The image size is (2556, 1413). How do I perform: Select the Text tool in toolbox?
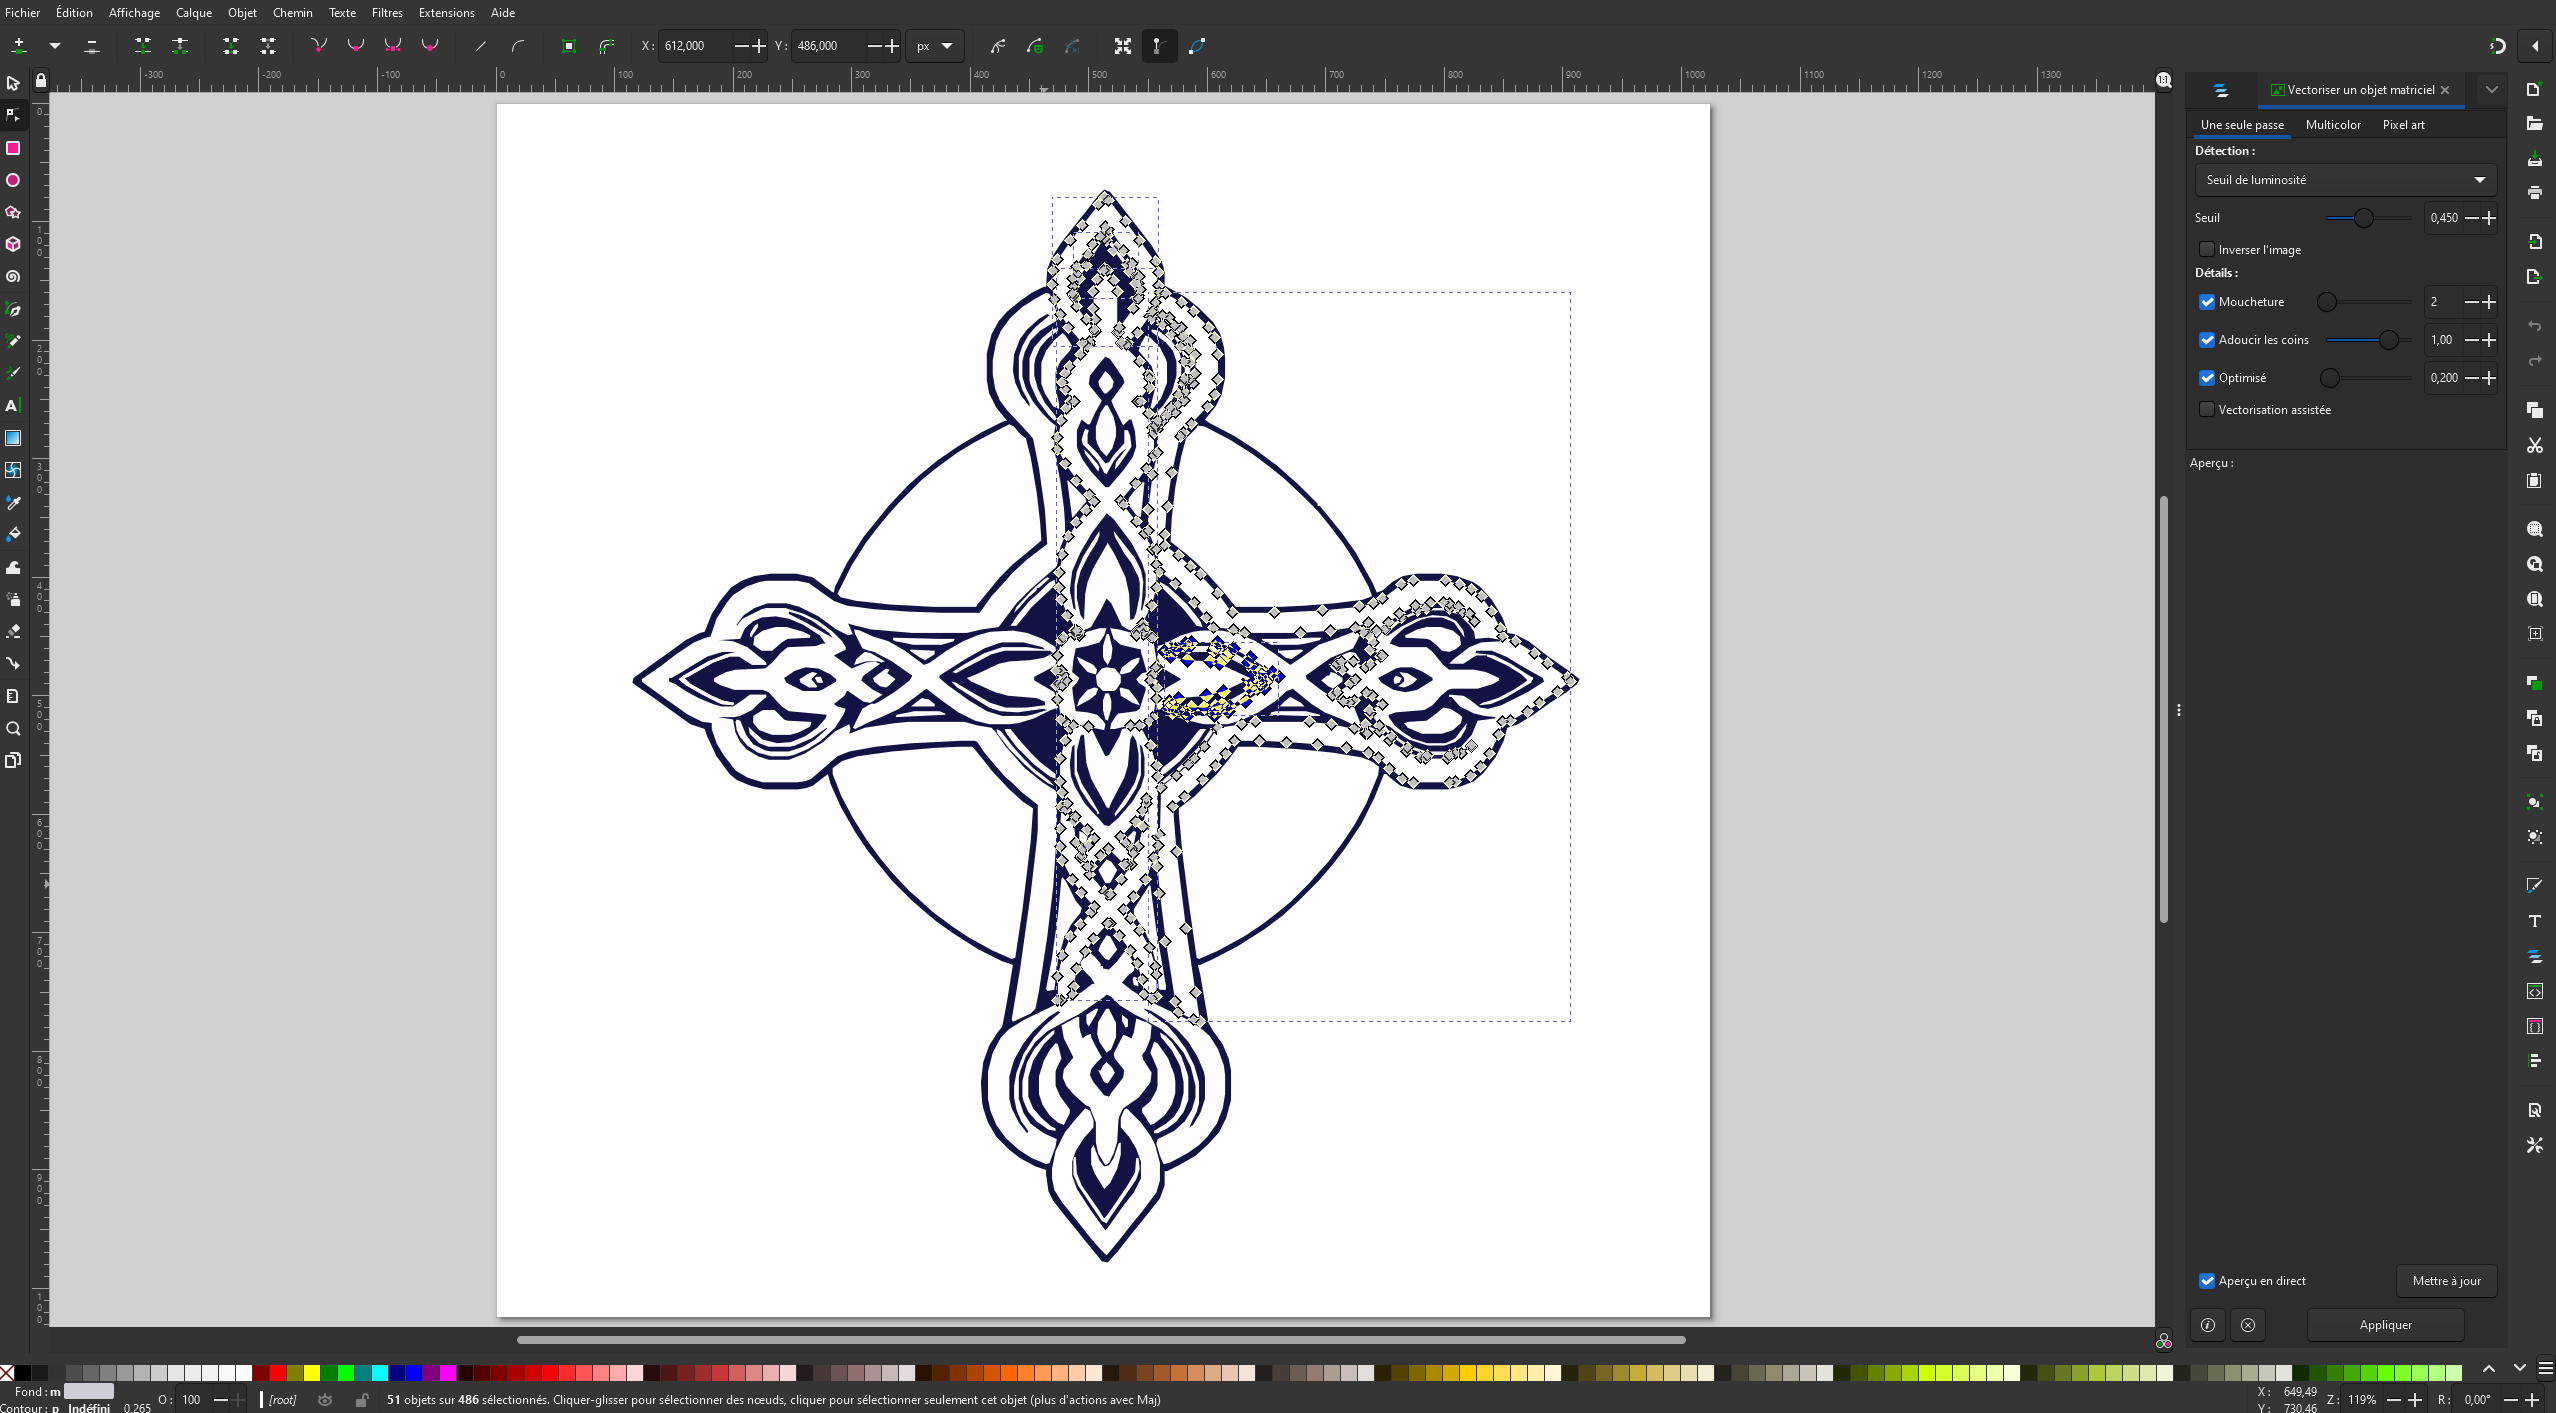tap(13, 406)
